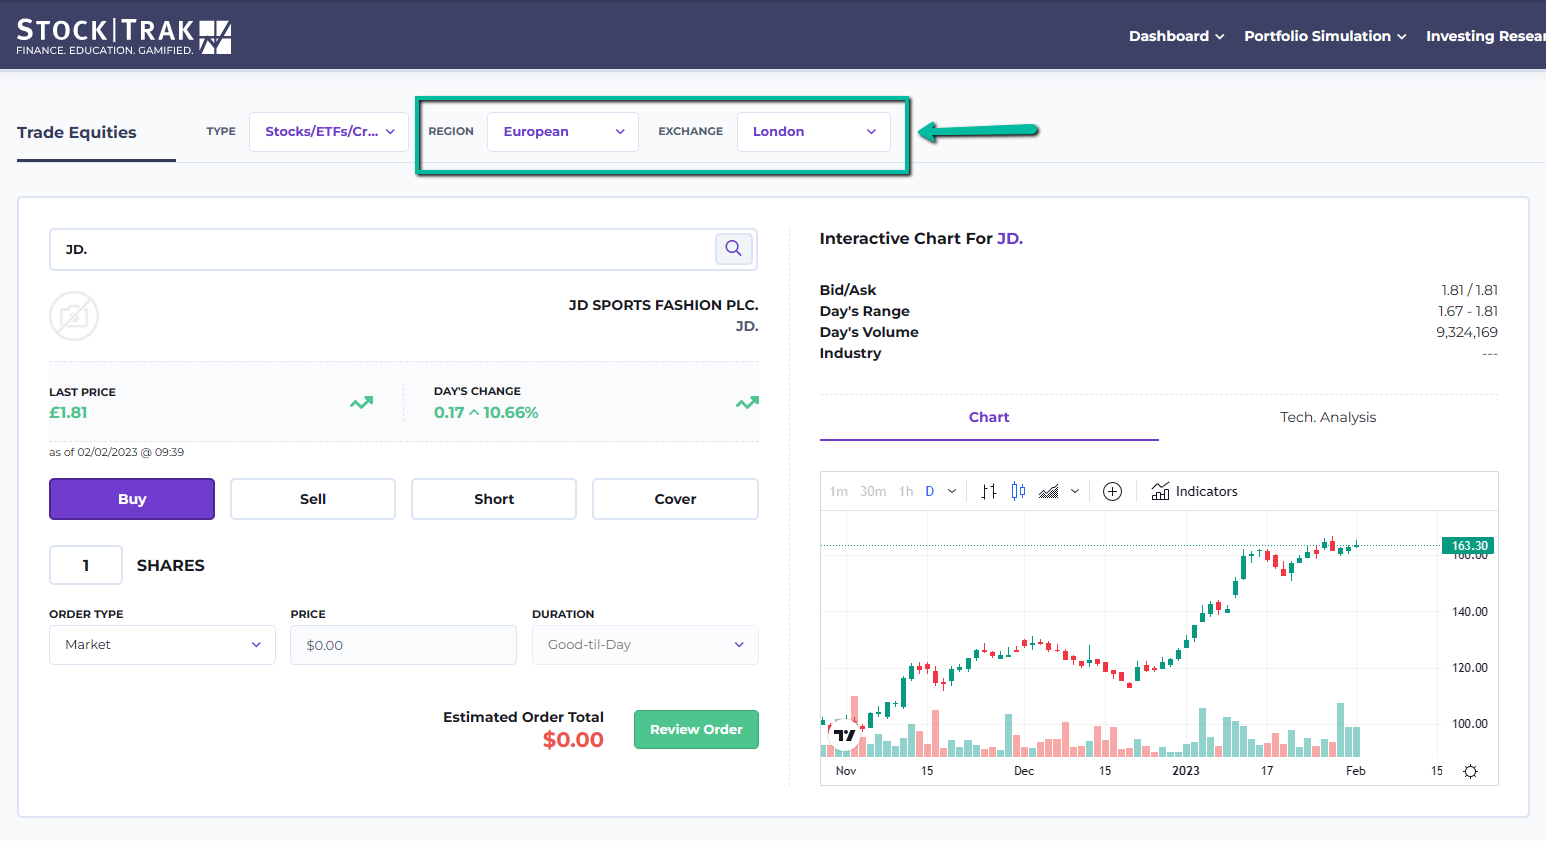Open the Order Type Market dropdown
Screen dimensions: 1546x841
(162, 645)
